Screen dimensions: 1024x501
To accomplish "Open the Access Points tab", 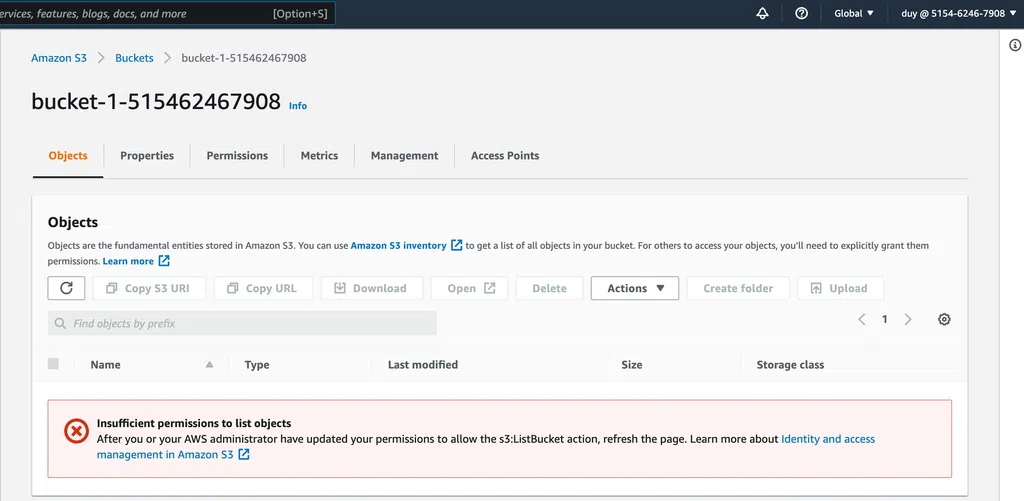I will [505, 155].
